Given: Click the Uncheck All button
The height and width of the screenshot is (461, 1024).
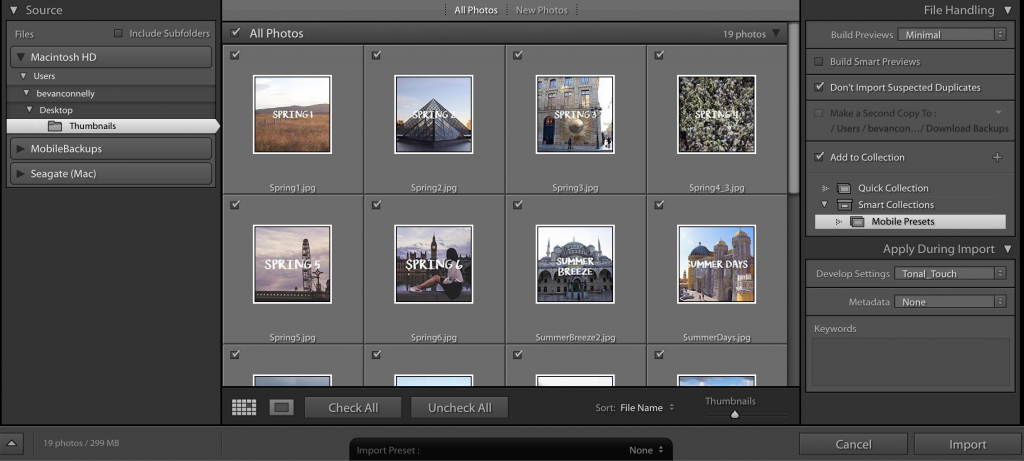Looking at the screenshot, I should [460, 407].
